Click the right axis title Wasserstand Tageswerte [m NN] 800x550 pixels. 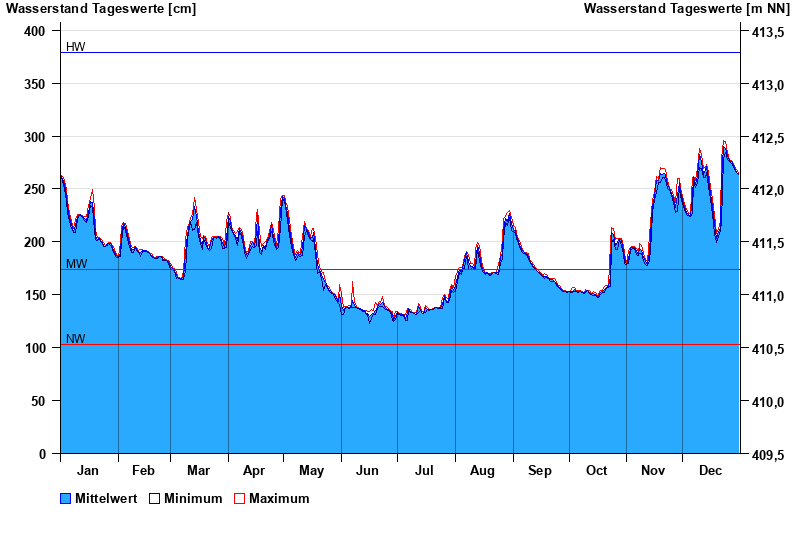[x=688, y=9]
